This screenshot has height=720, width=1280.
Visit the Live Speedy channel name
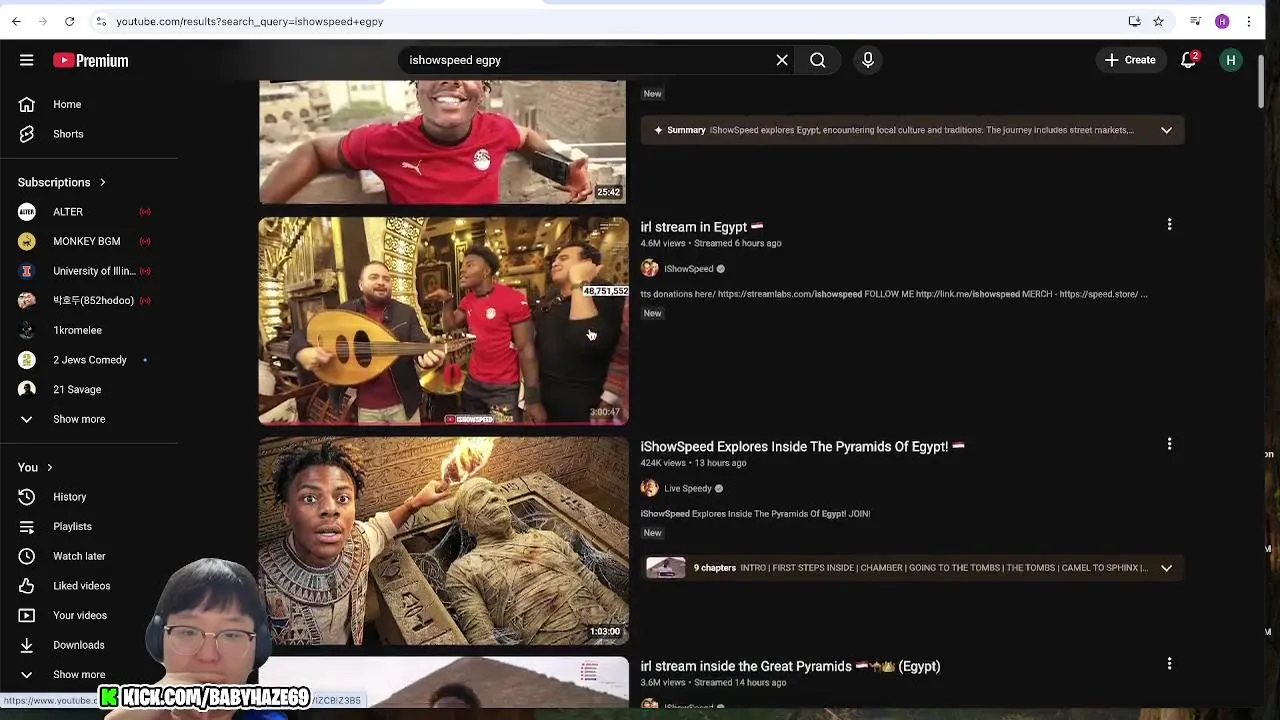[x=688, y=489]
